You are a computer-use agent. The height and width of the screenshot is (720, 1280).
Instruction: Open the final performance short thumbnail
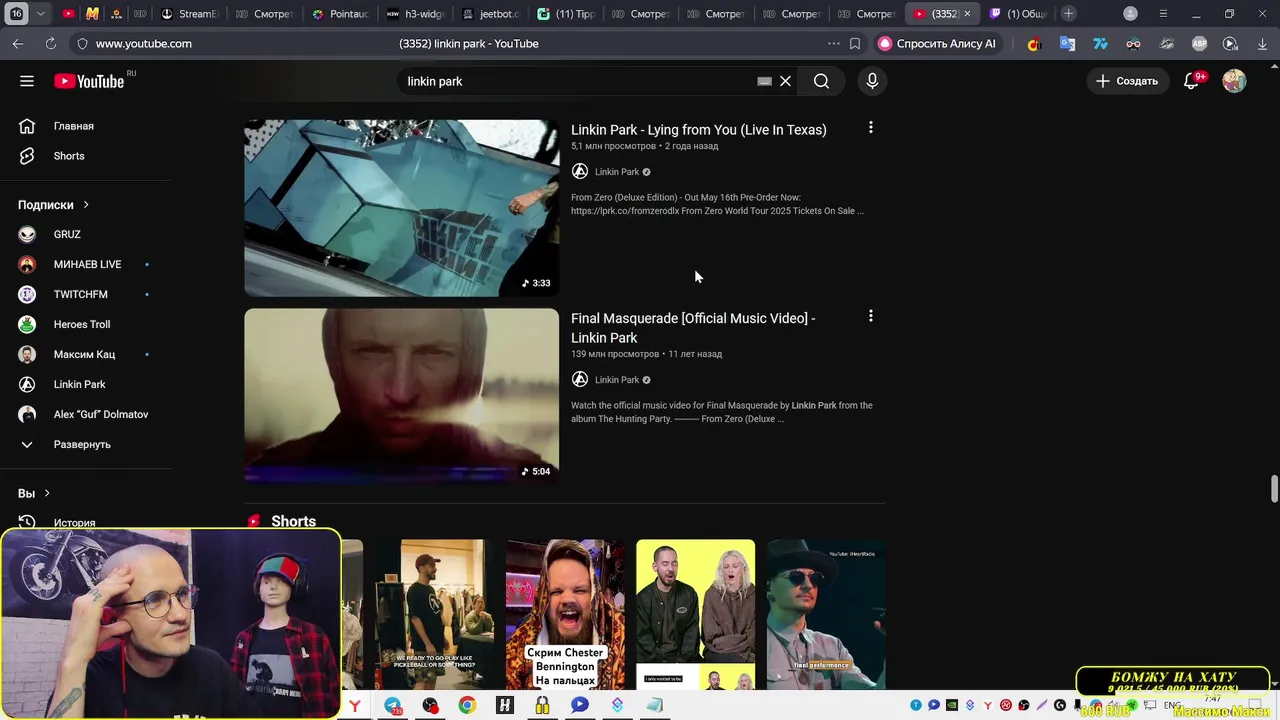826,614
